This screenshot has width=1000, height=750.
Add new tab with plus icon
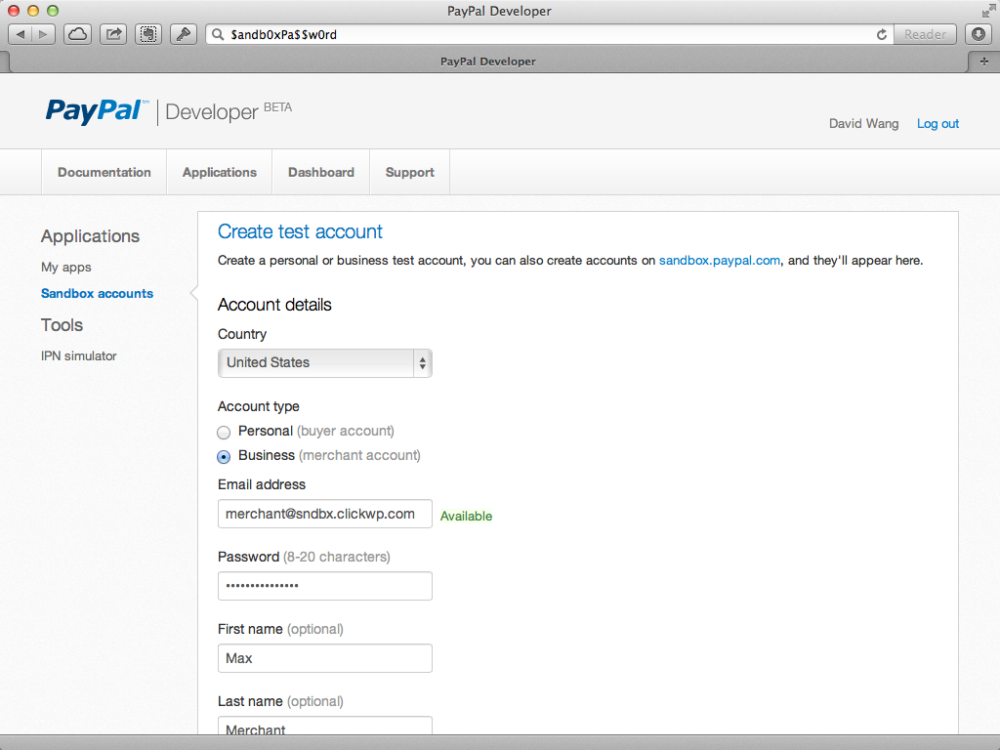[x=984, y=62]
